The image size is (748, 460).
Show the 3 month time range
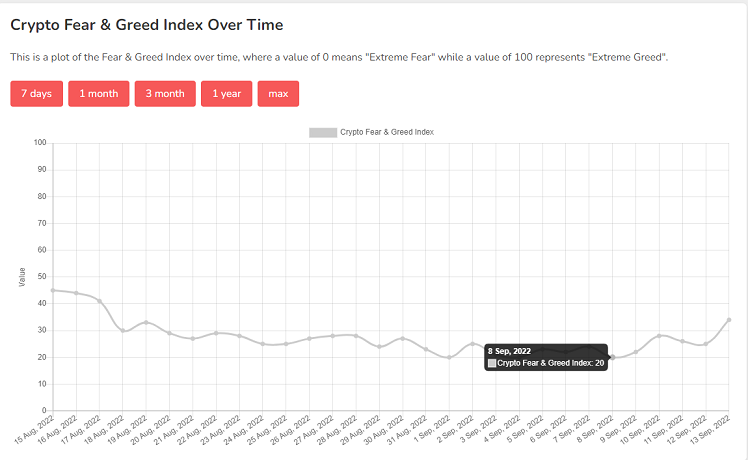click(165, 94)
